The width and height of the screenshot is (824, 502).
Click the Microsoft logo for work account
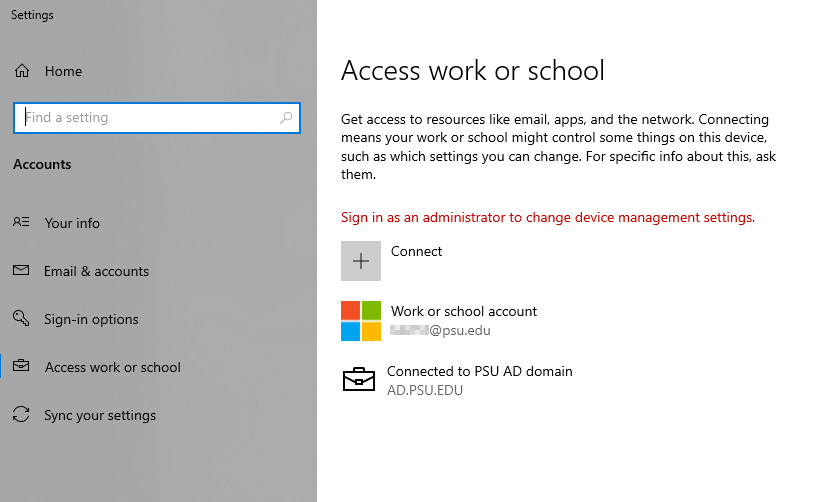pos(361,321)
